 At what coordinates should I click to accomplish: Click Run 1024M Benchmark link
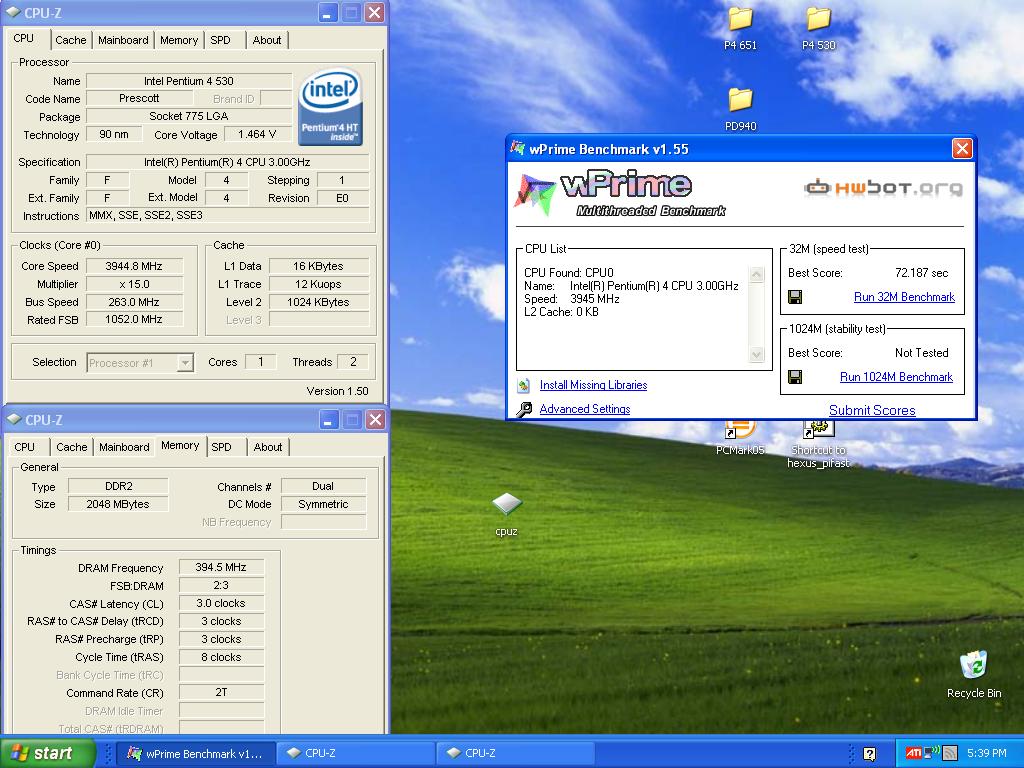(896, 377)
